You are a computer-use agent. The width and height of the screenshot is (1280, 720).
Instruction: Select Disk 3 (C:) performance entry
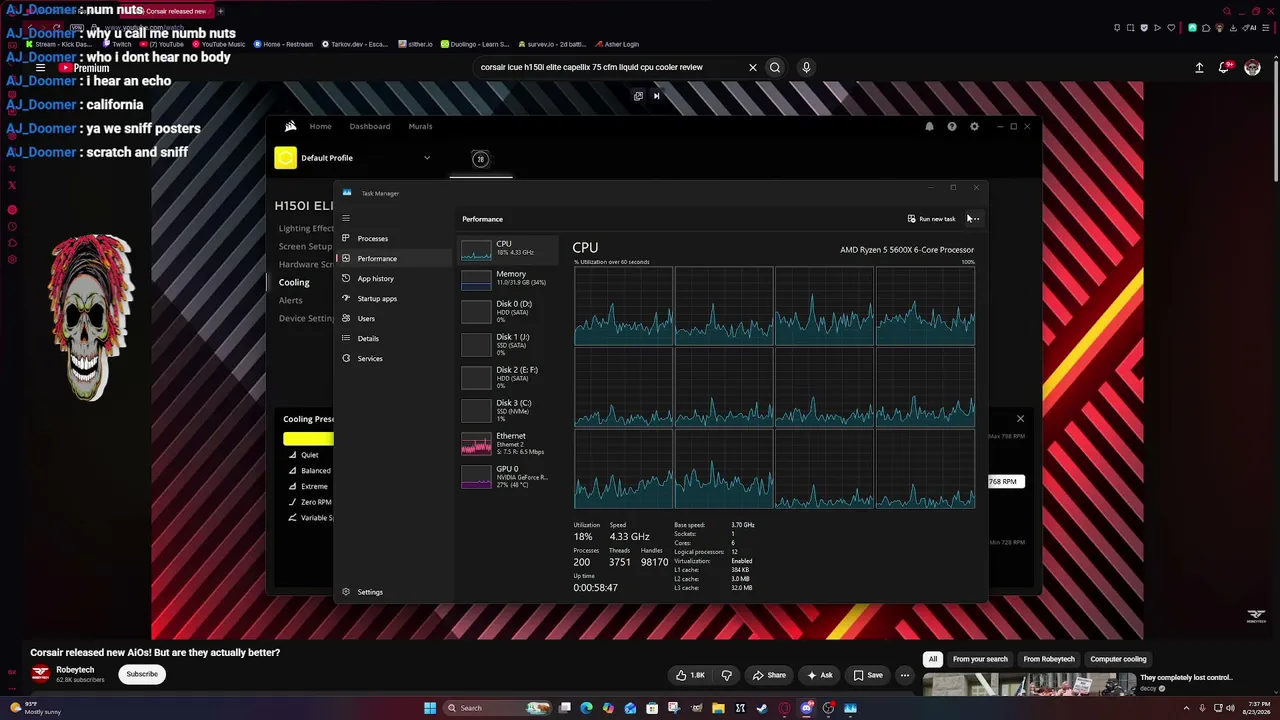pyautogui.click(x=506, y=410)
